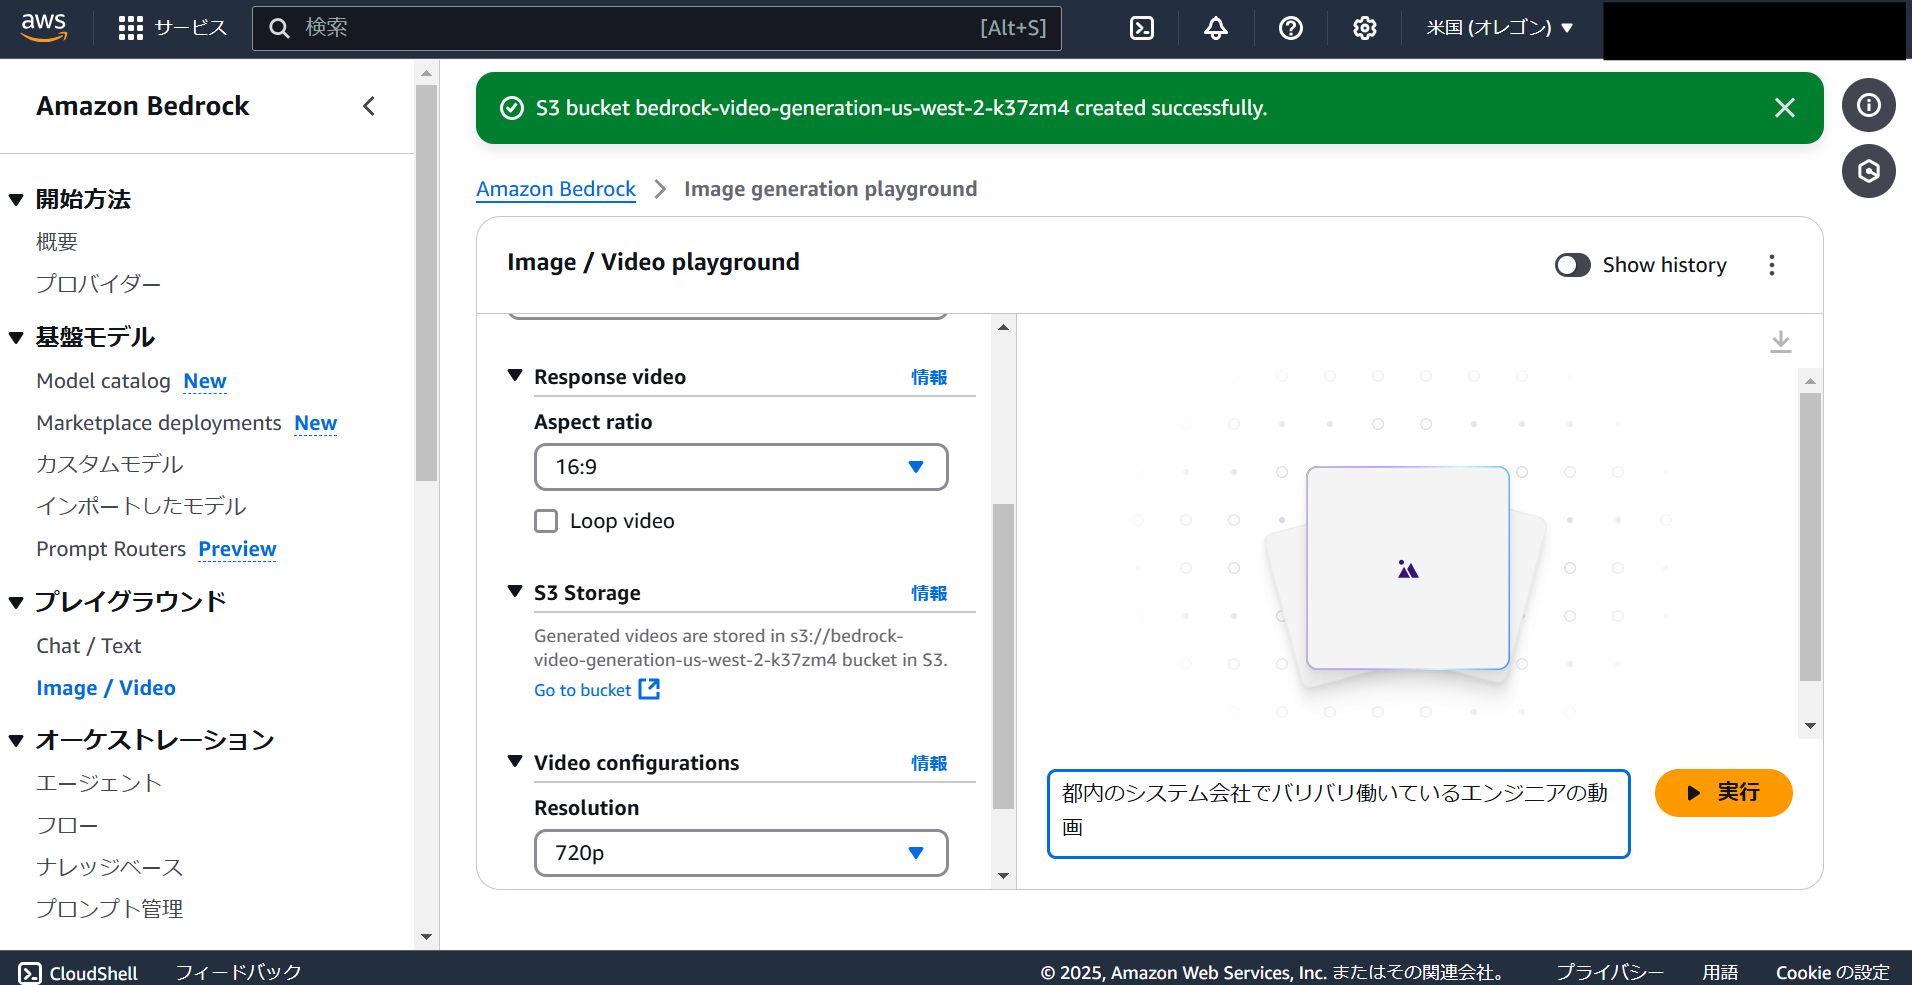
Task: Open the Chat / Text playground
Action: point(89,646)
